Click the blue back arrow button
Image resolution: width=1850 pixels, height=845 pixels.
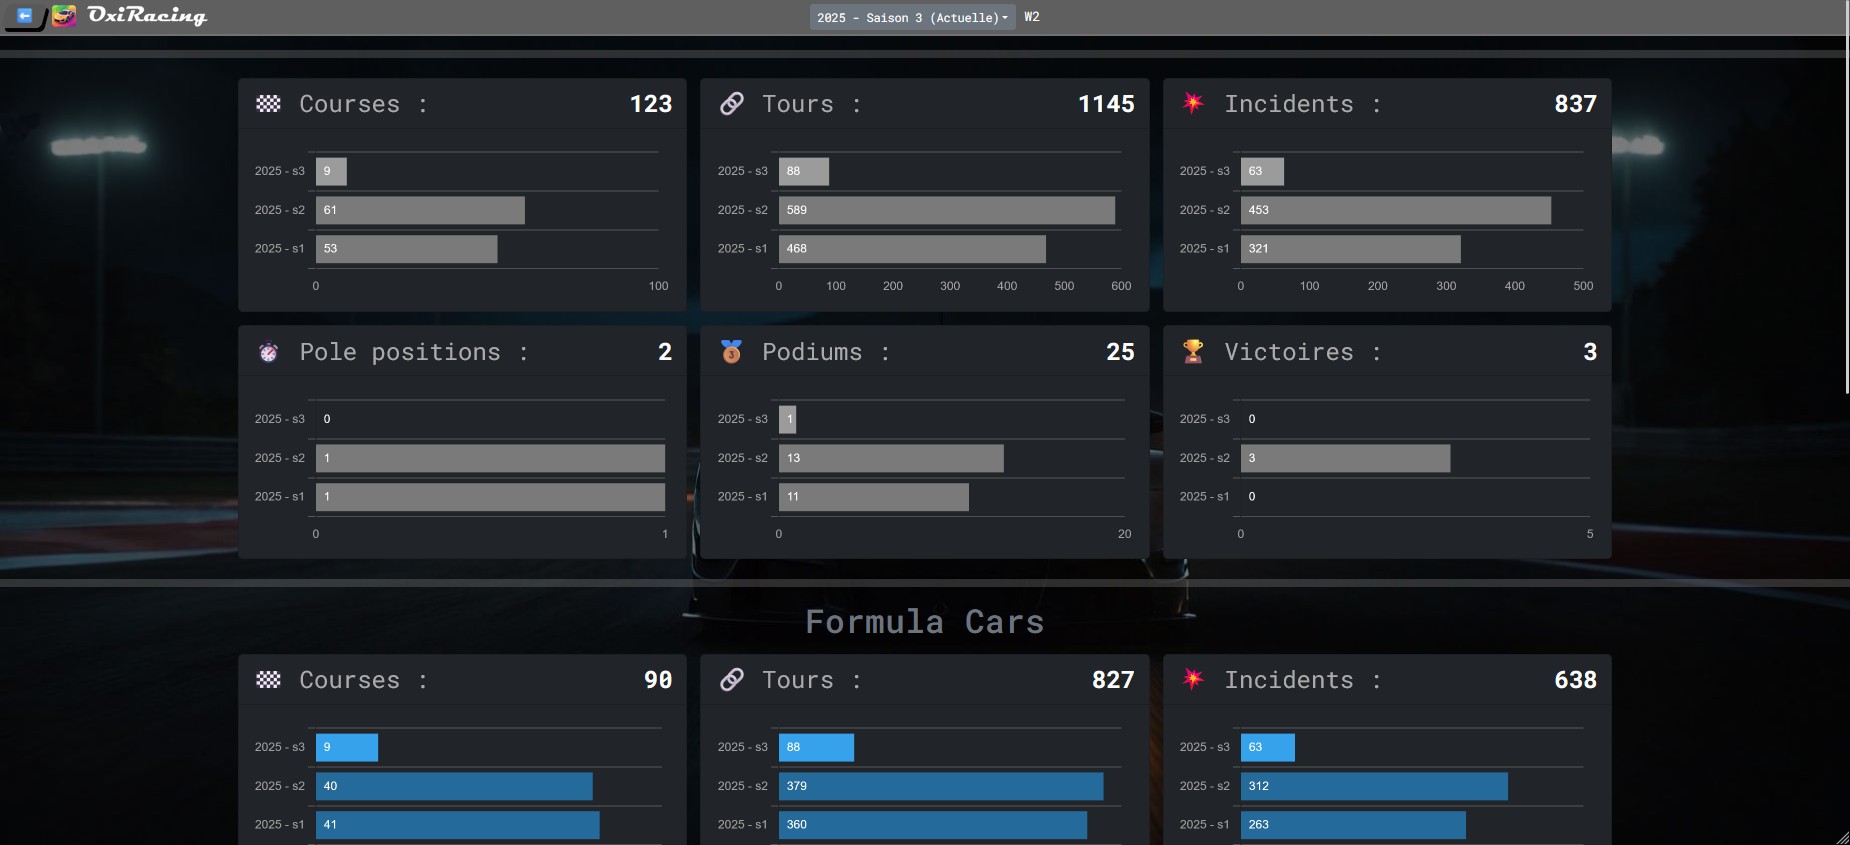(x=24, y=16)
